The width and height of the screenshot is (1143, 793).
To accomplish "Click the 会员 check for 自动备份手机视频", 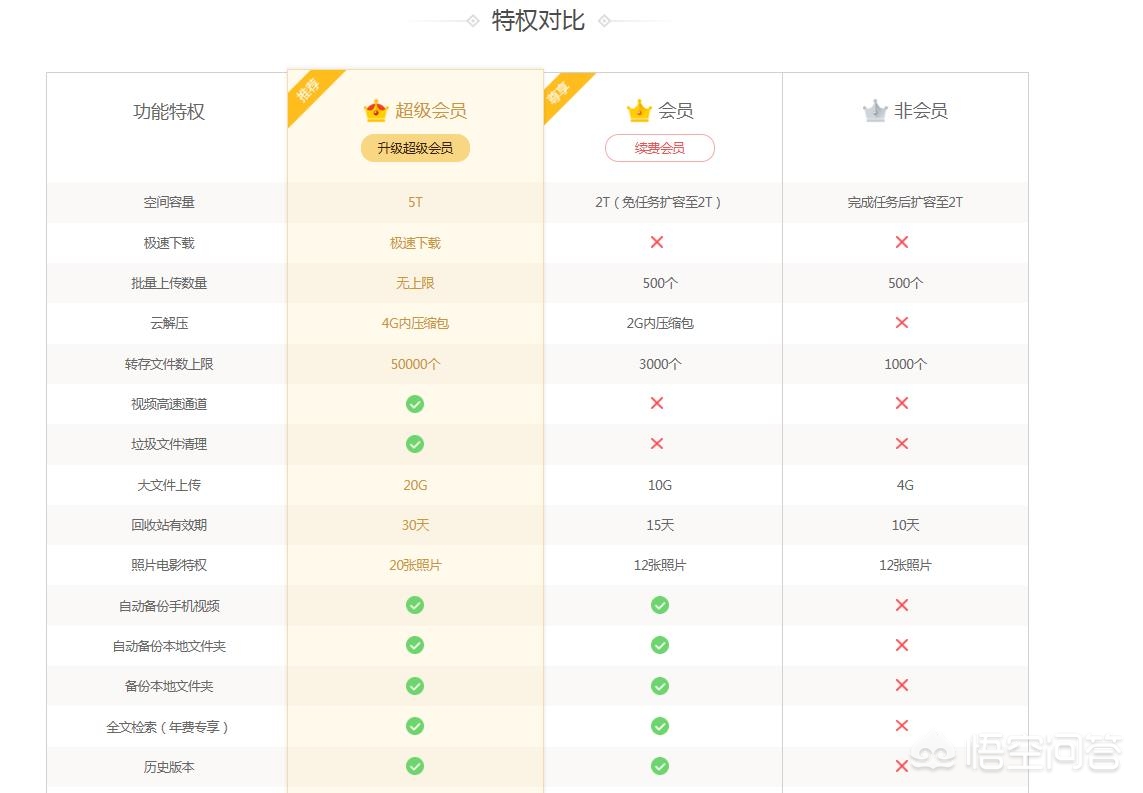I will [660, 605].
